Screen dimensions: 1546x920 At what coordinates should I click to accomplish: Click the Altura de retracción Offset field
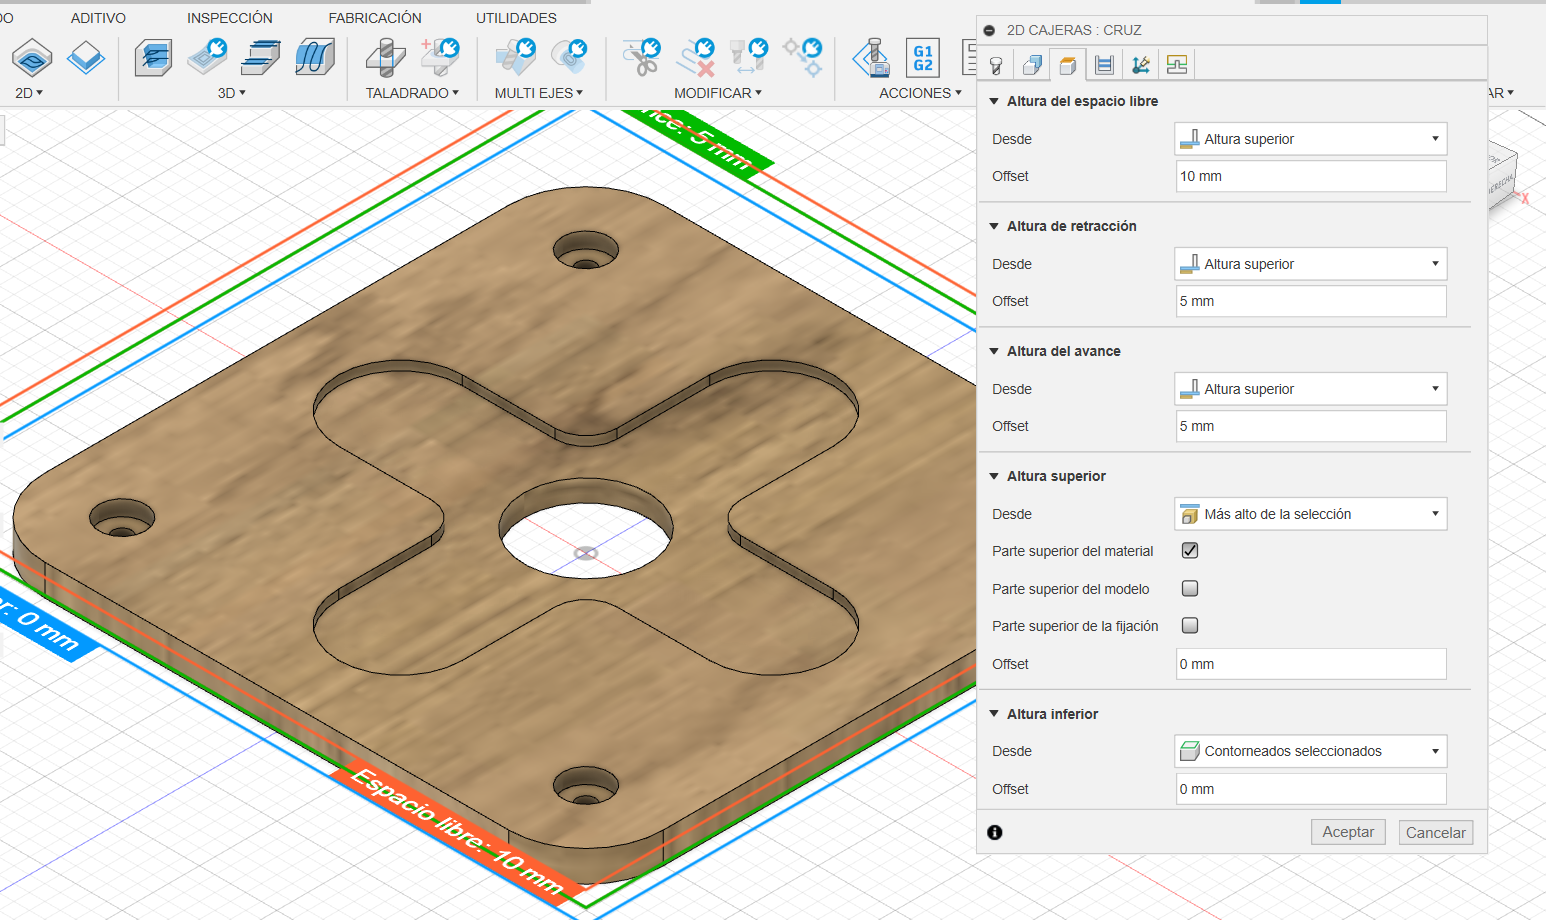(1311, 301)
